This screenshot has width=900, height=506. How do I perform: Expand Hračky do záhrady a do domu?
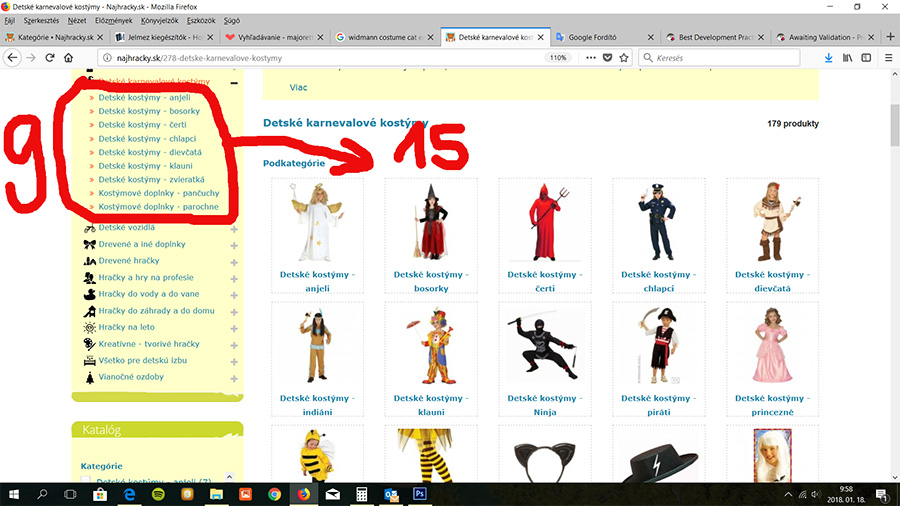[234, 312]
